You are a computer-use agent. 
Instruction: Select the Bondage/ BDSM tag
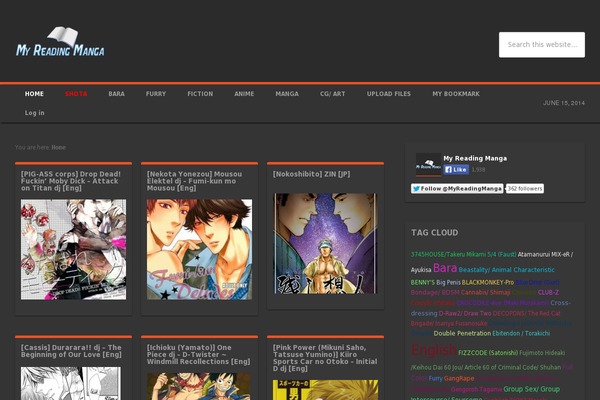435,292
